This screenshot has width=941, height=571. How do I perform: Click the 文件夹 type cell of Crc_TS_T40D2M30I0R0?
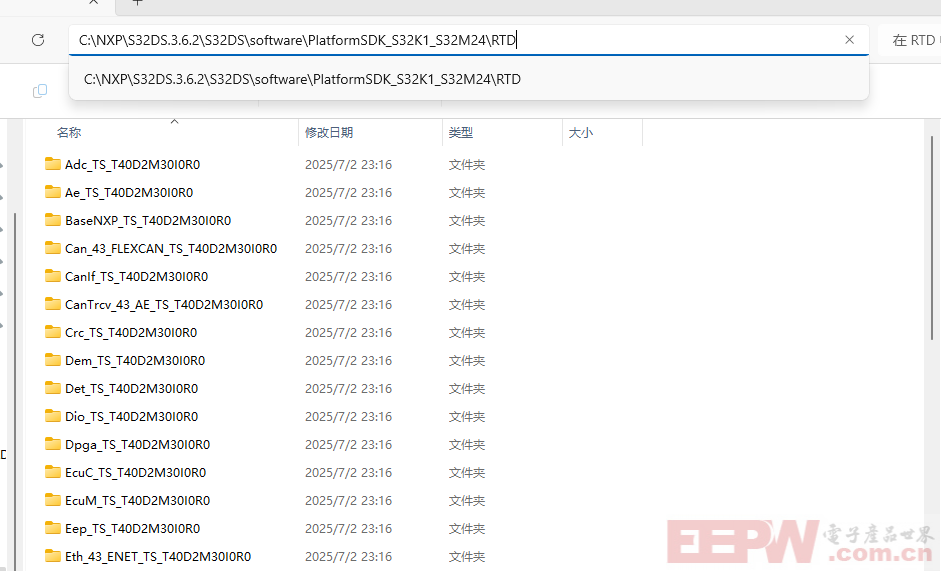(x=467, y=333)
